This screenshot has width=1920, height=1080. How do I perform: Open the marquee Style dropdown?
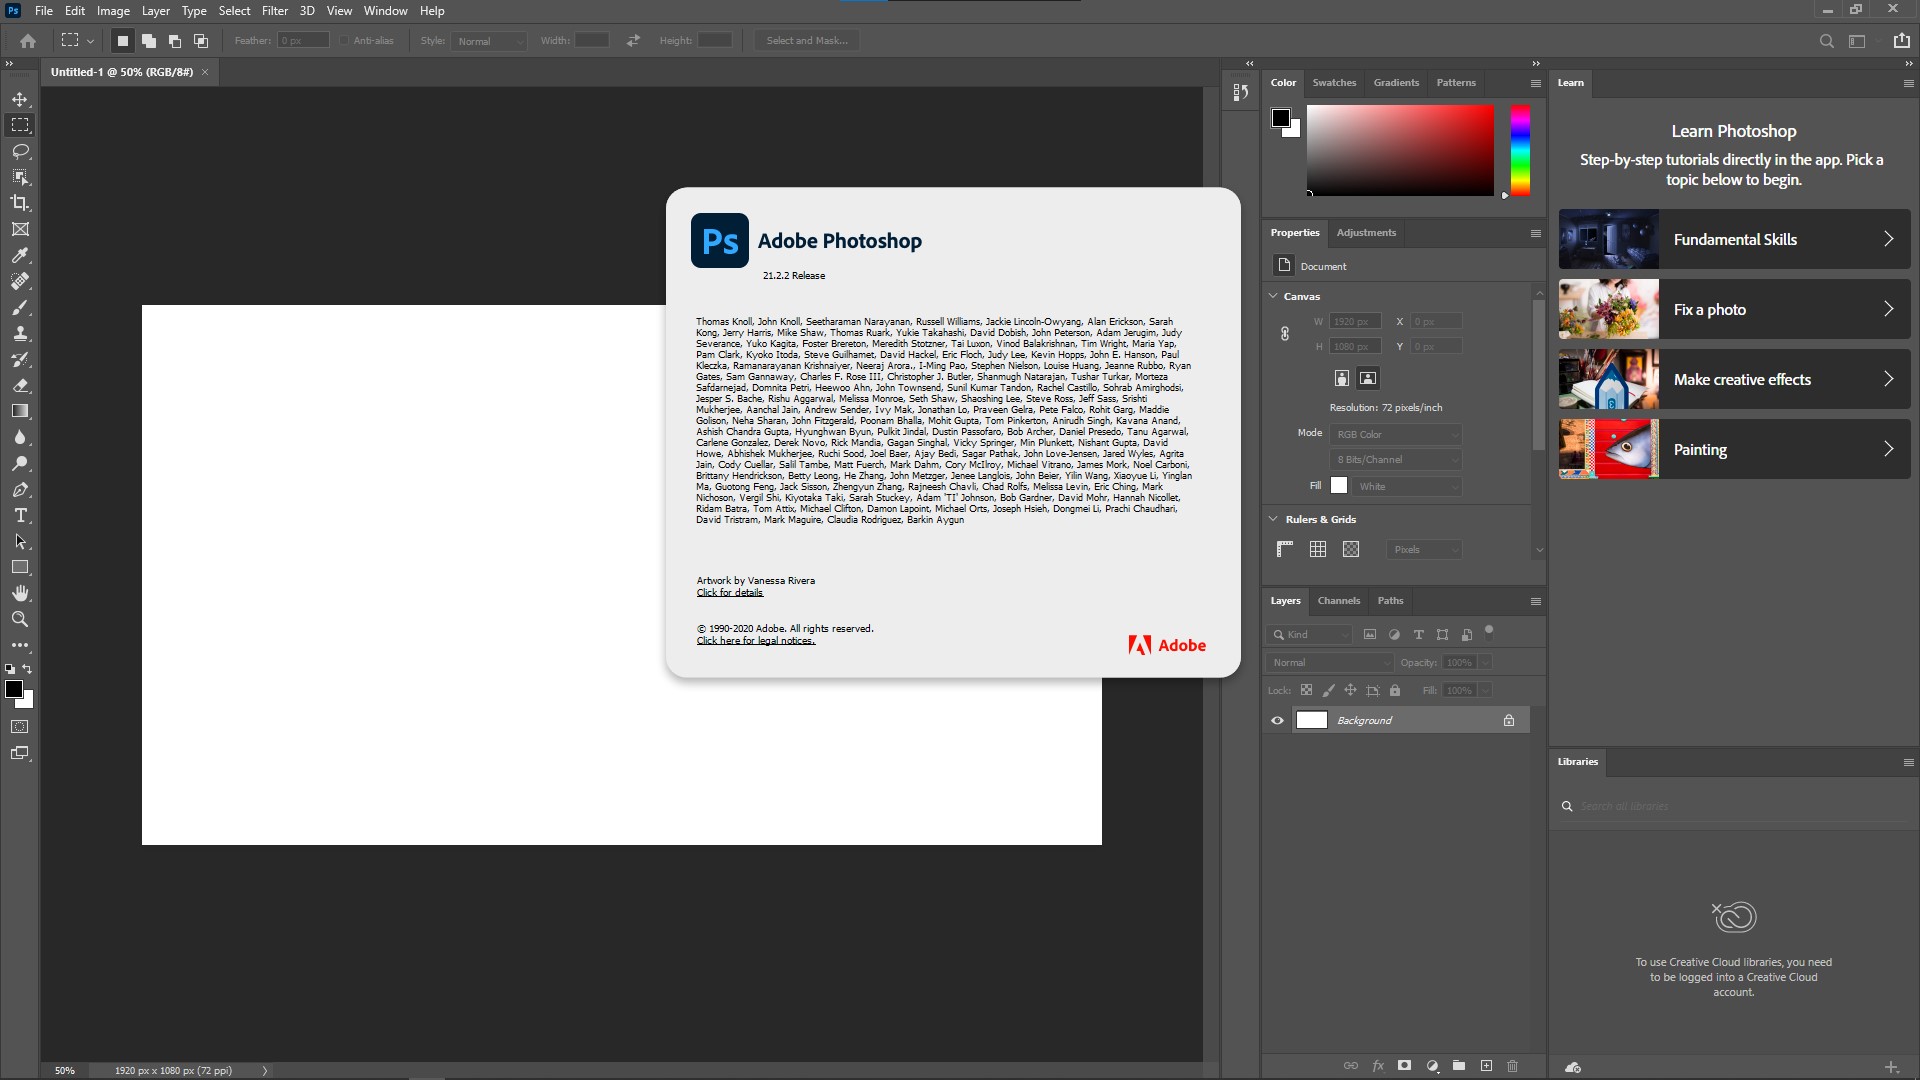click(x=489, y=41)
